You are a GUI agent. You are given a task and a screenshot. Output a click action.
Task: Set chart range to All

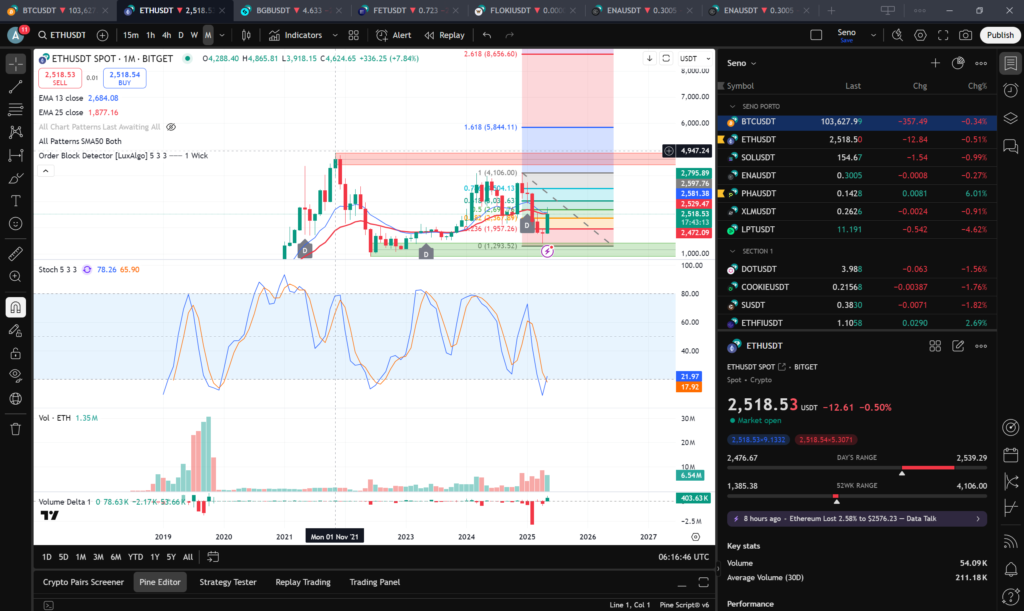pos(188,557)
